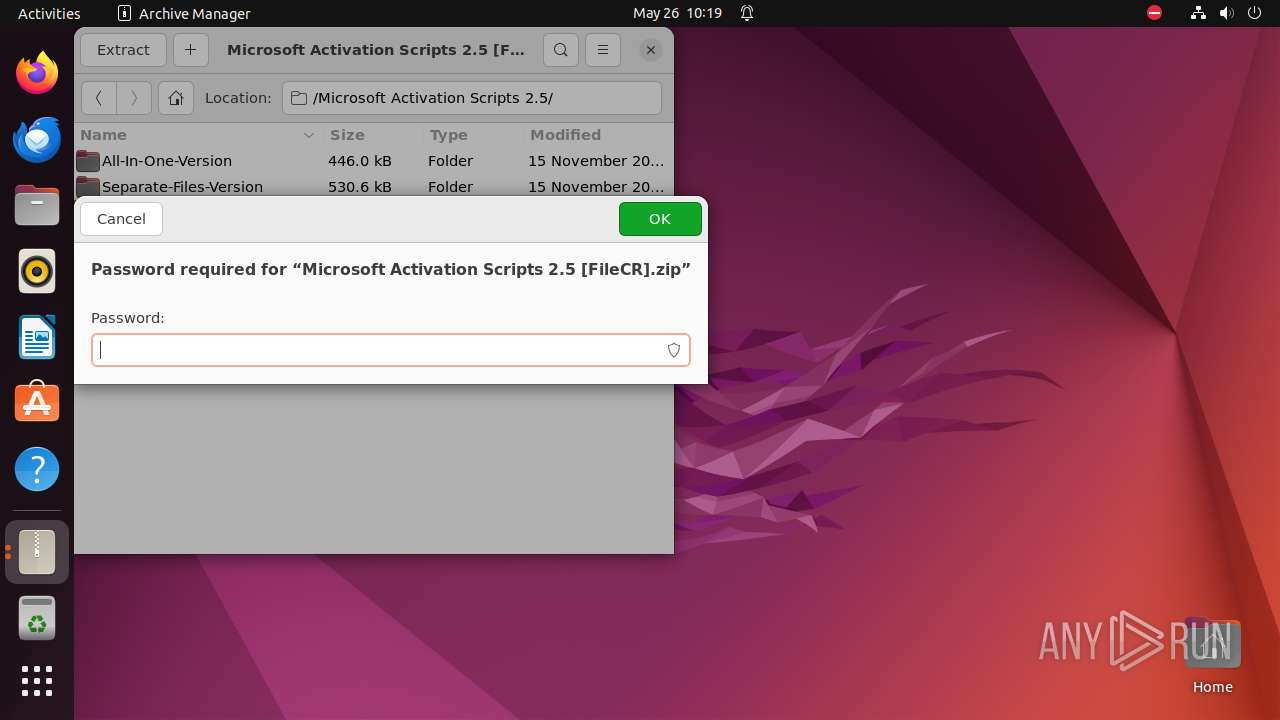Select All-In-One-Version folder
Image resolution: width=1280 pixels, height=720 pixels.
coord(167,161)
